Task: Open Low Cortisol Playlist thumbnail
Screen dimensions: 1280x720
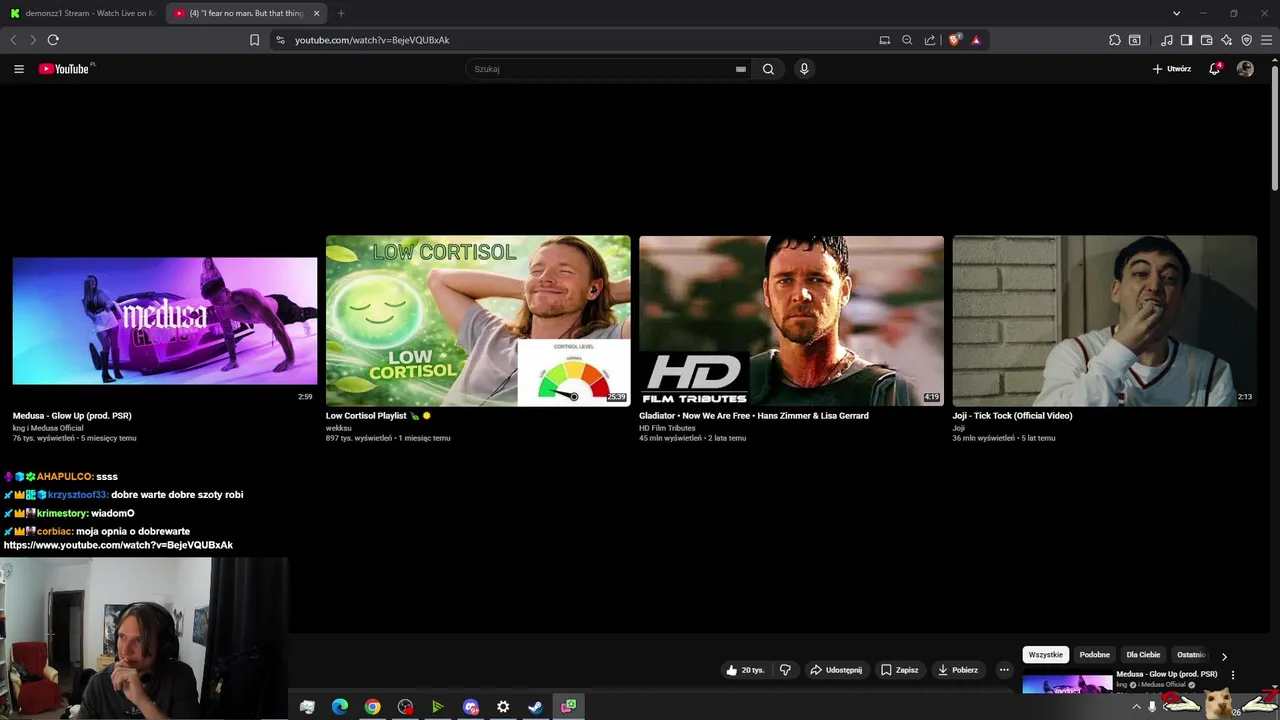Action: pyautogui.click(x=478, y=321)
